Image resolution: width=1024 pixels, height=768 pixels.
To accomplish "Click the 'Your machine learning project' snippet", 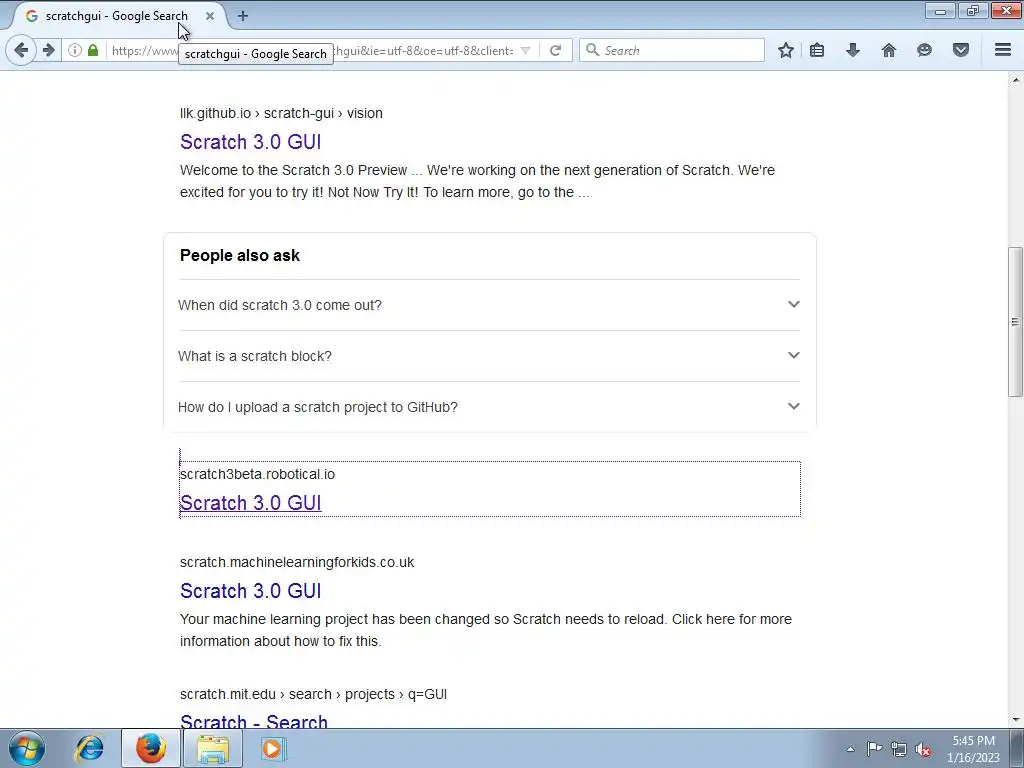I will coord(486,630).
